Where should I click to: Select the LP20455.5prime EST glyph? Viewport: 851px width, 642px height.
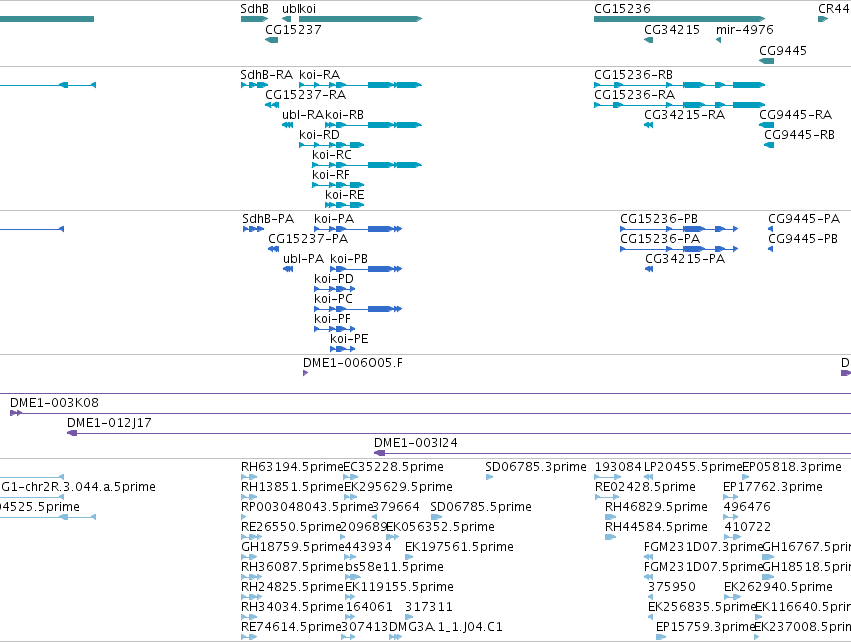coord(649,477)
